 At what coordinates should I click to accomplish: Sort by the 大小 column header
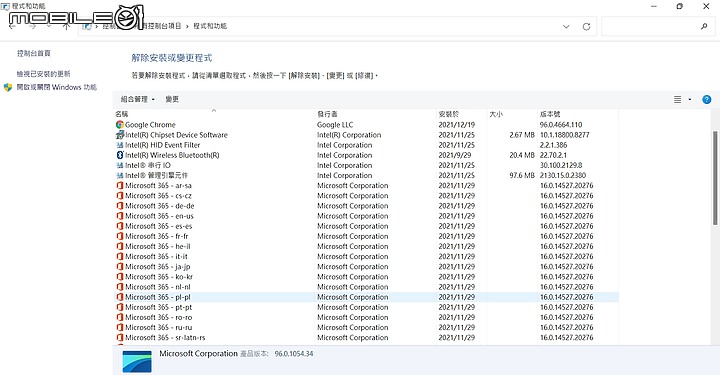pos(496,114)
